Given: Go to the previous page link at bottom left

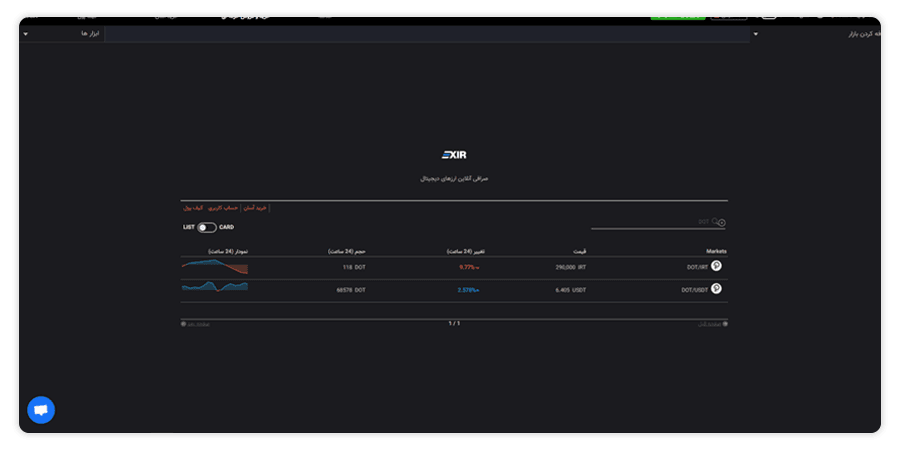Looking at the screenshot, I should (x=195, y=324).
